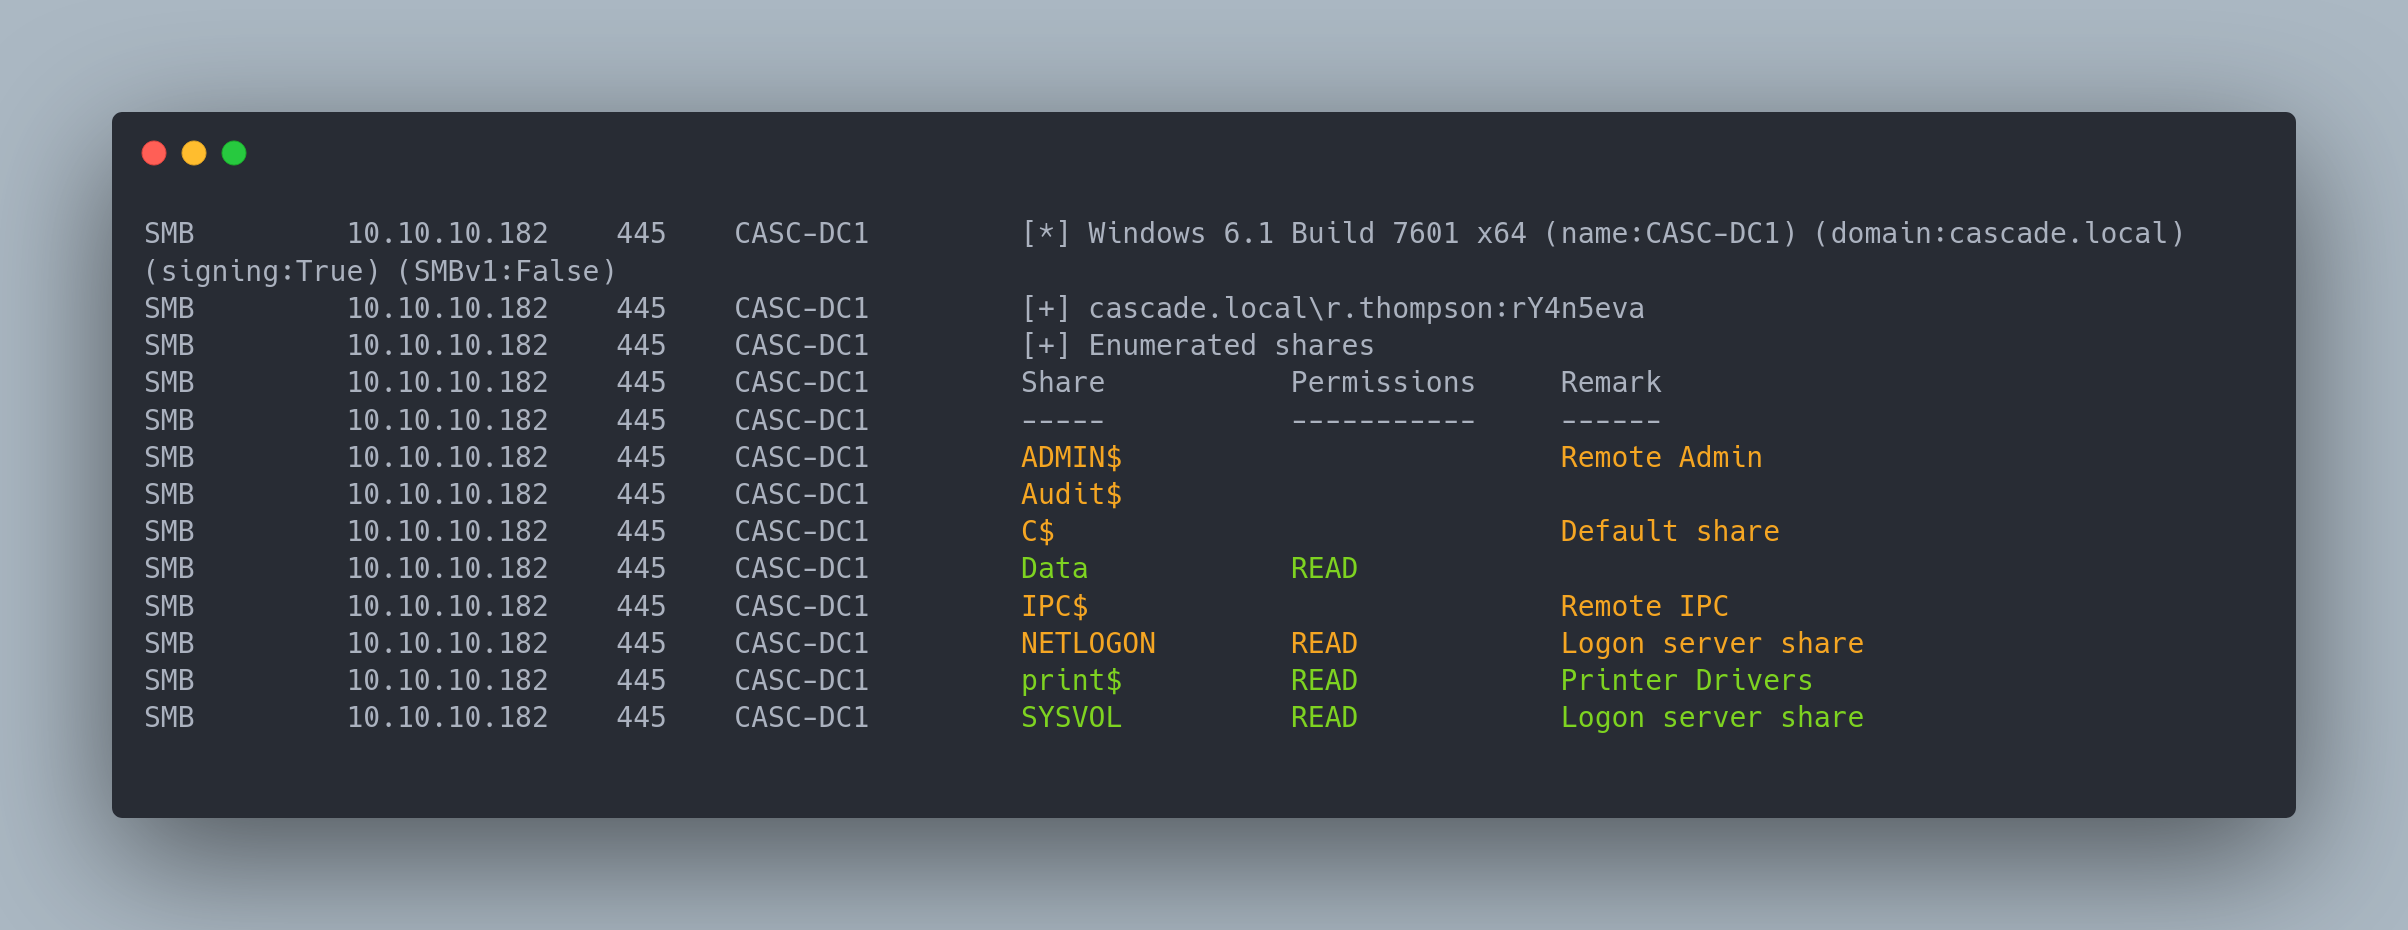Click the Share column header

point(1062,382)
